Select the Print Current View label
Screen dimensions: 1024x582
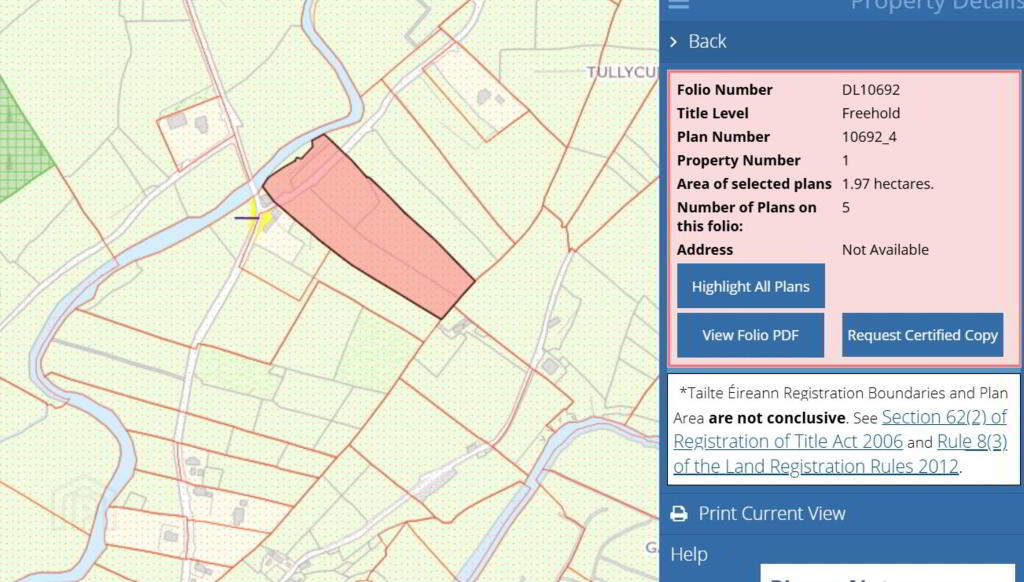(x=771, y=514)
